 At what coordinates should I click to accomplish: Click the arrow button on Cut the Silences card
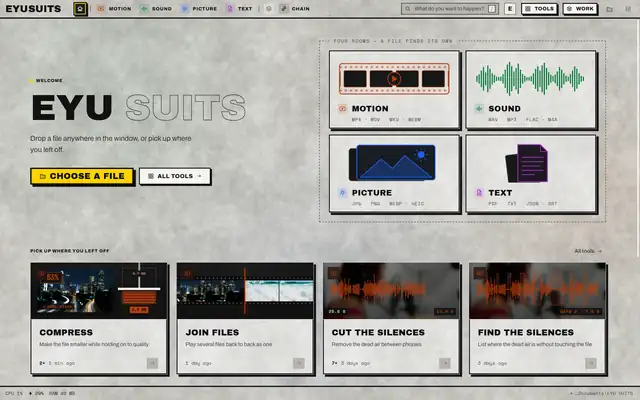click(x=445, y=363)
